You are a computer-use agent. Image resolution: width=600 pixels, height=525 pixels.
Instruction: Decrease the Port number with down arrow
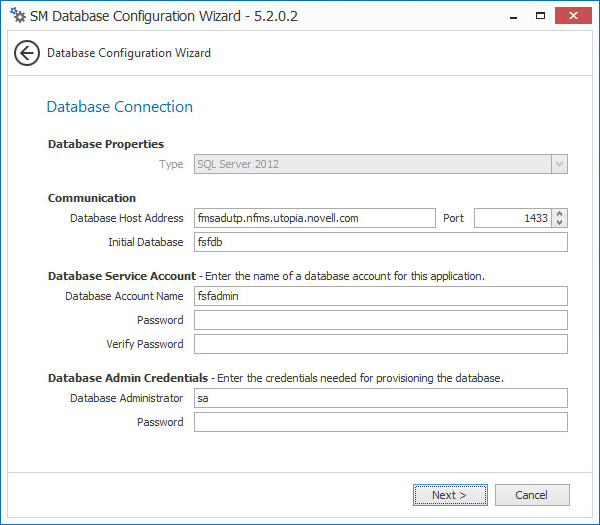[x=559, y=222]
